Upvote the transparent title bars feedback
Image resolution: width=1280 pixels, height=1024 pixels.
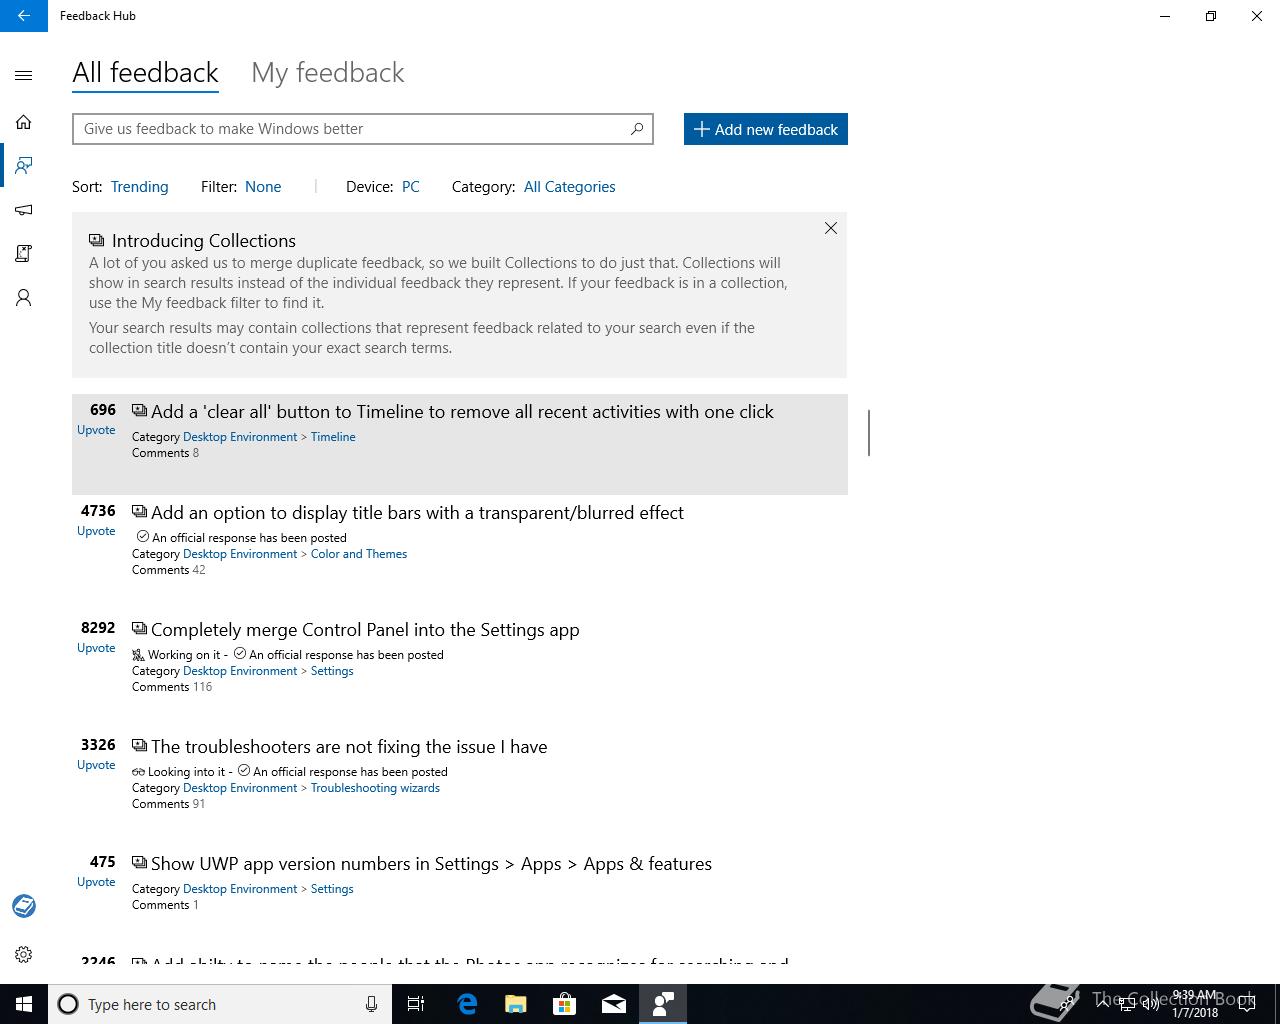tap(96, 531)
